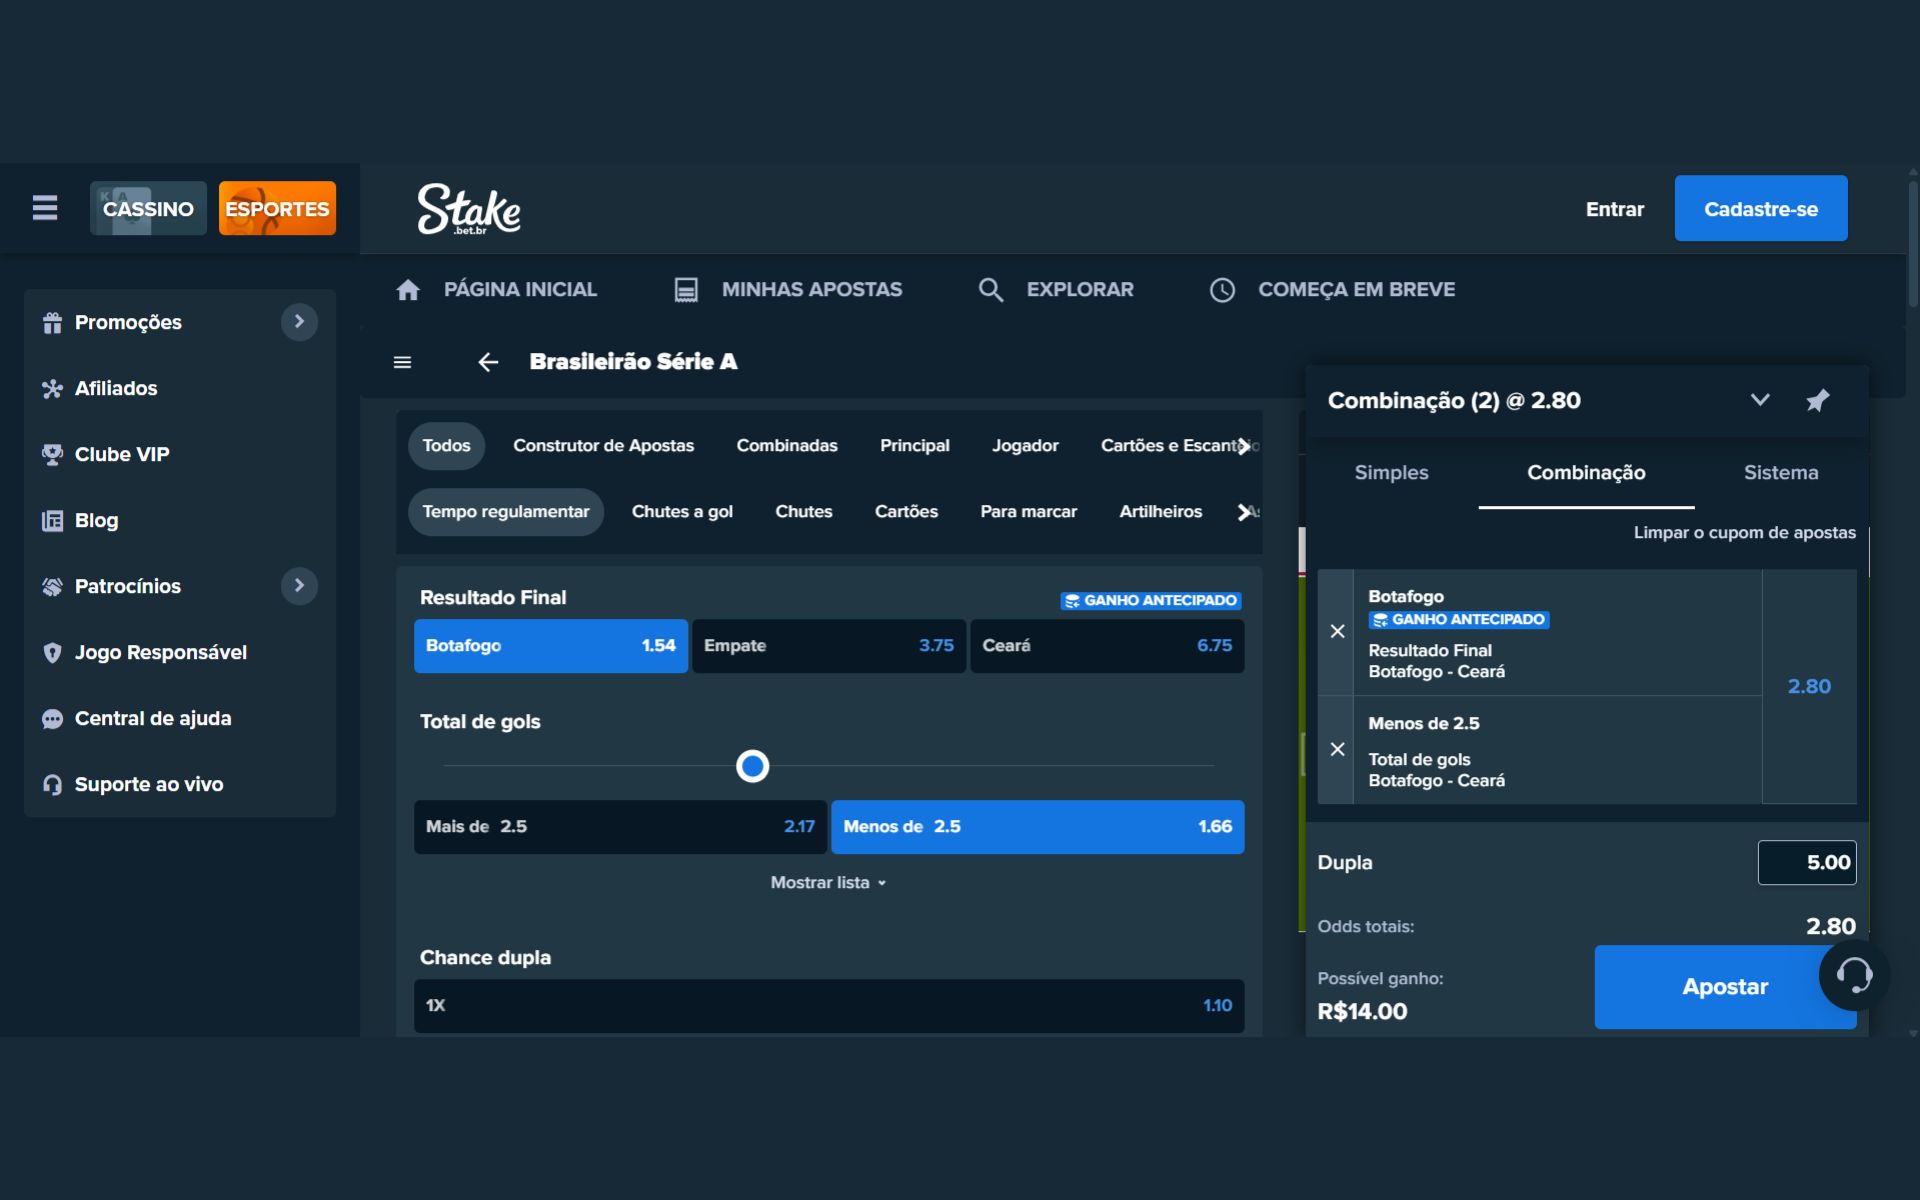Toggle the Ceará 6.75 odds selection
This screenshot has height=1200, width=1920.
click(x=1106, y=646)
